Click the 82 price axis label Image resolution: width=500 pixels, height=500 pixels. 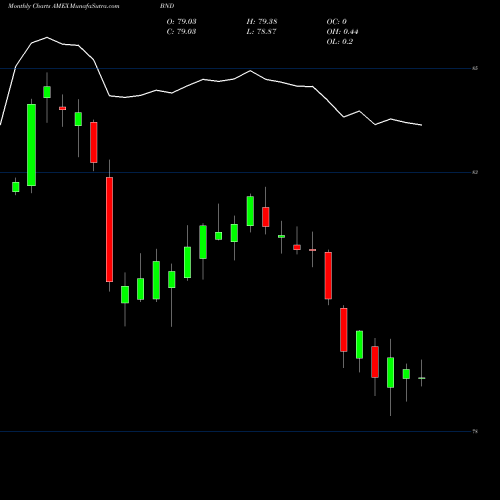tap(475, 172)
